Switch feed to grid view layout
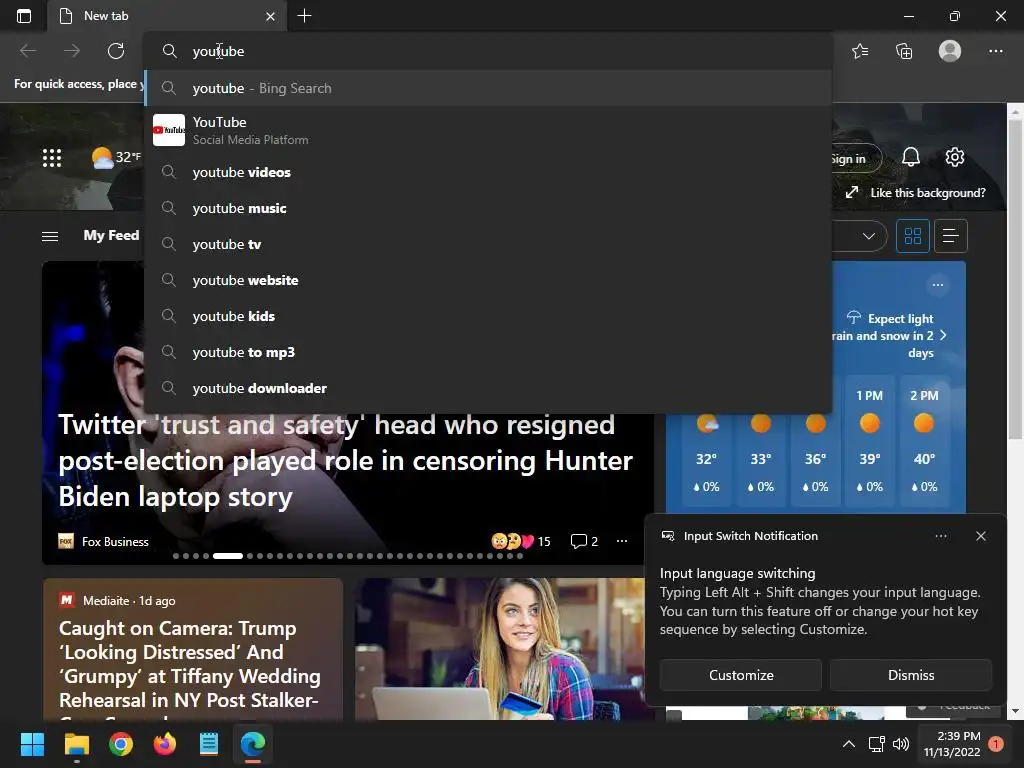This screenshot has width=1024, height=768. (x=912, y=236)
